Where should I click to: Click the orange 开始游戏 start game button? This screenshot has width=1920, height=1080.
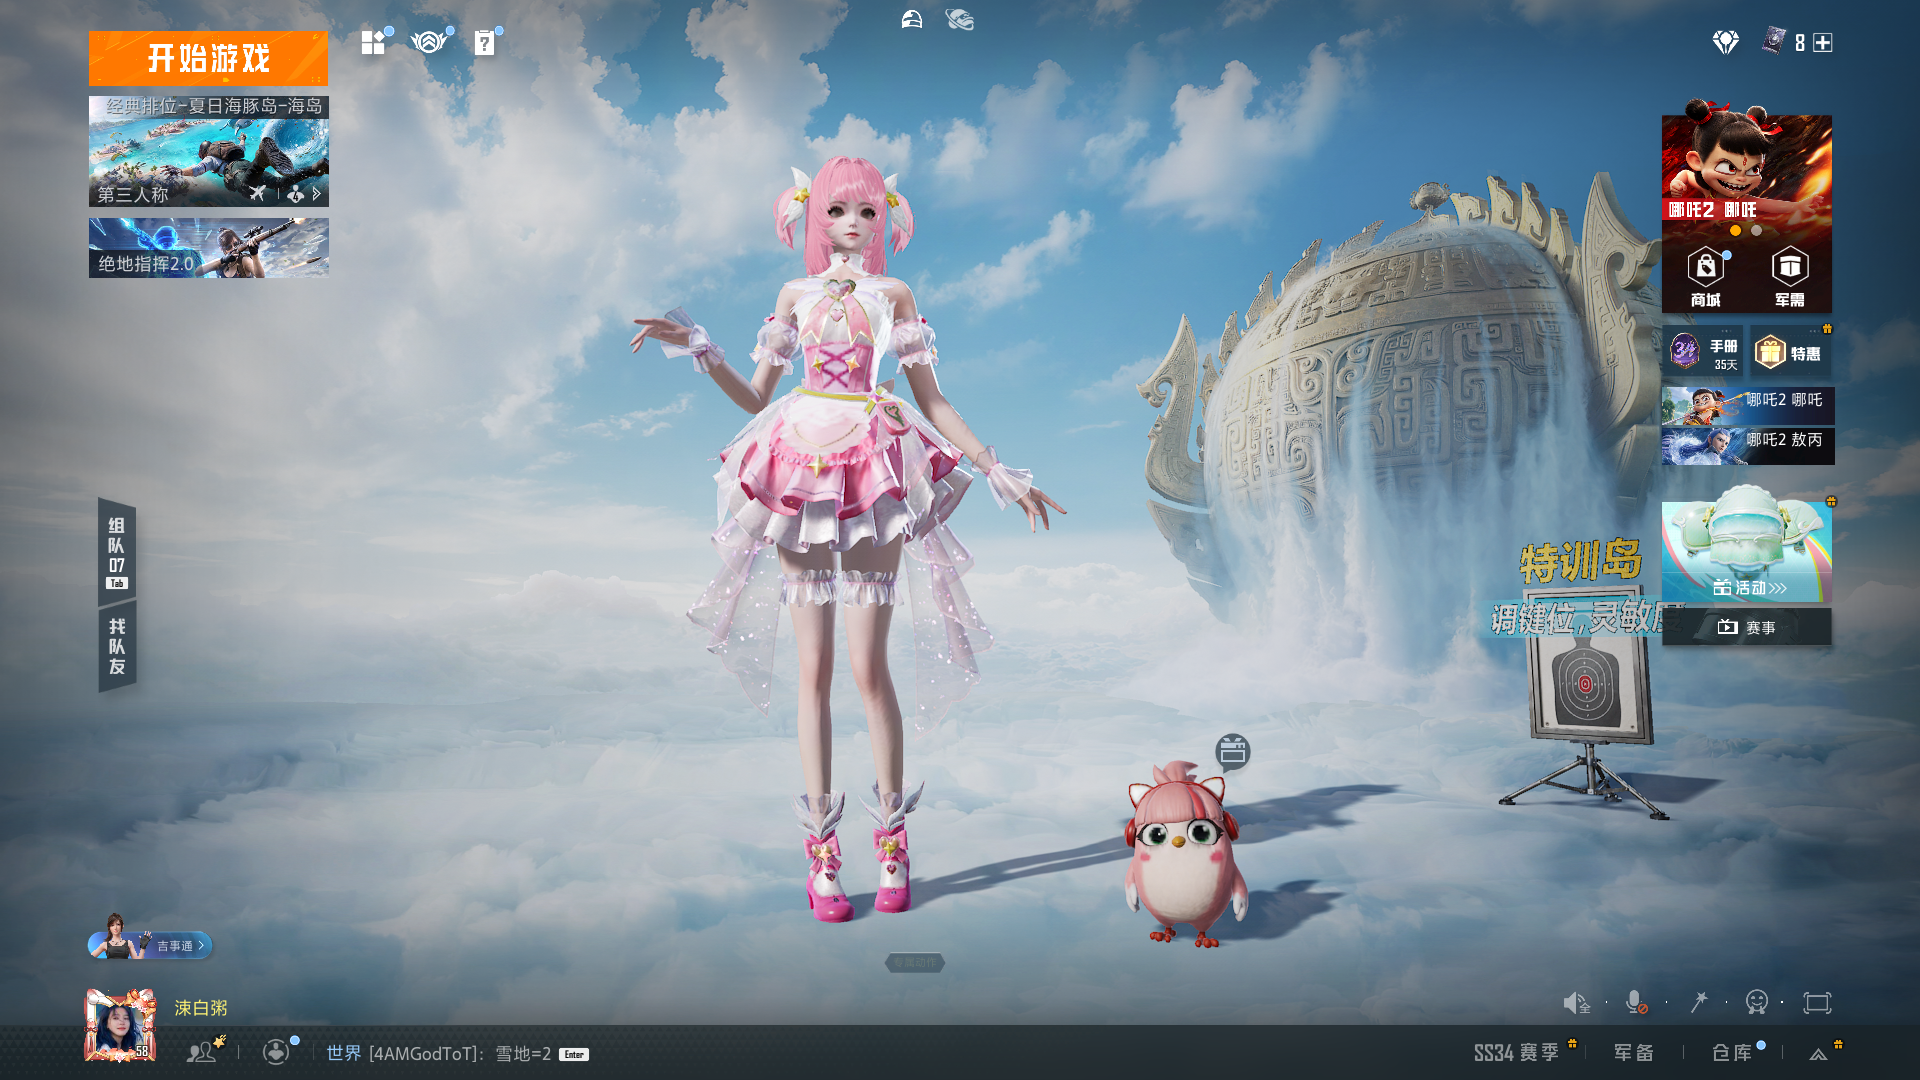pos(208,58)
